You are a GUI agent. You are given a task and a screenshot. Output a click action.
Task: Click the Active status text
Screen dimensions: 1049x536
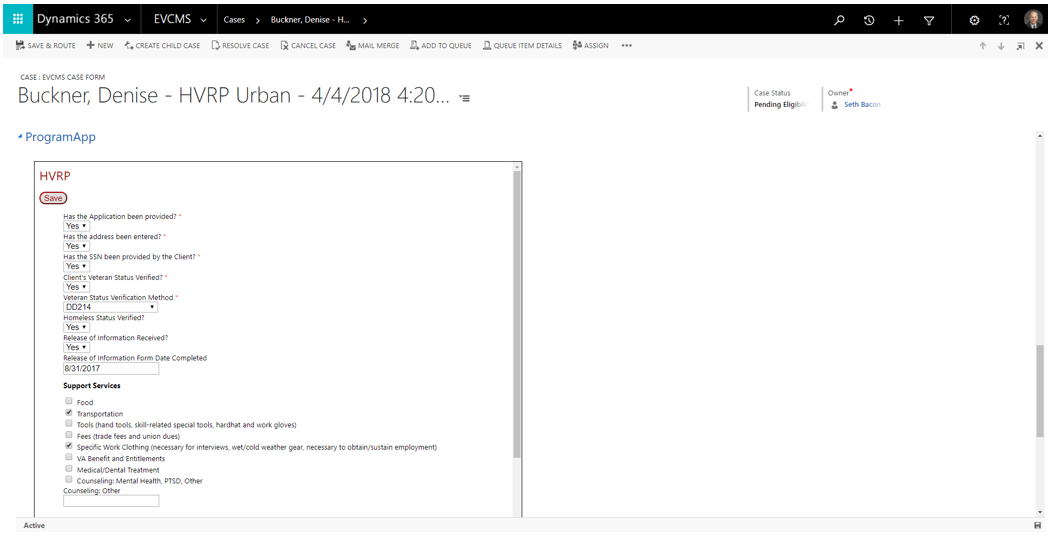pos(34,525)
